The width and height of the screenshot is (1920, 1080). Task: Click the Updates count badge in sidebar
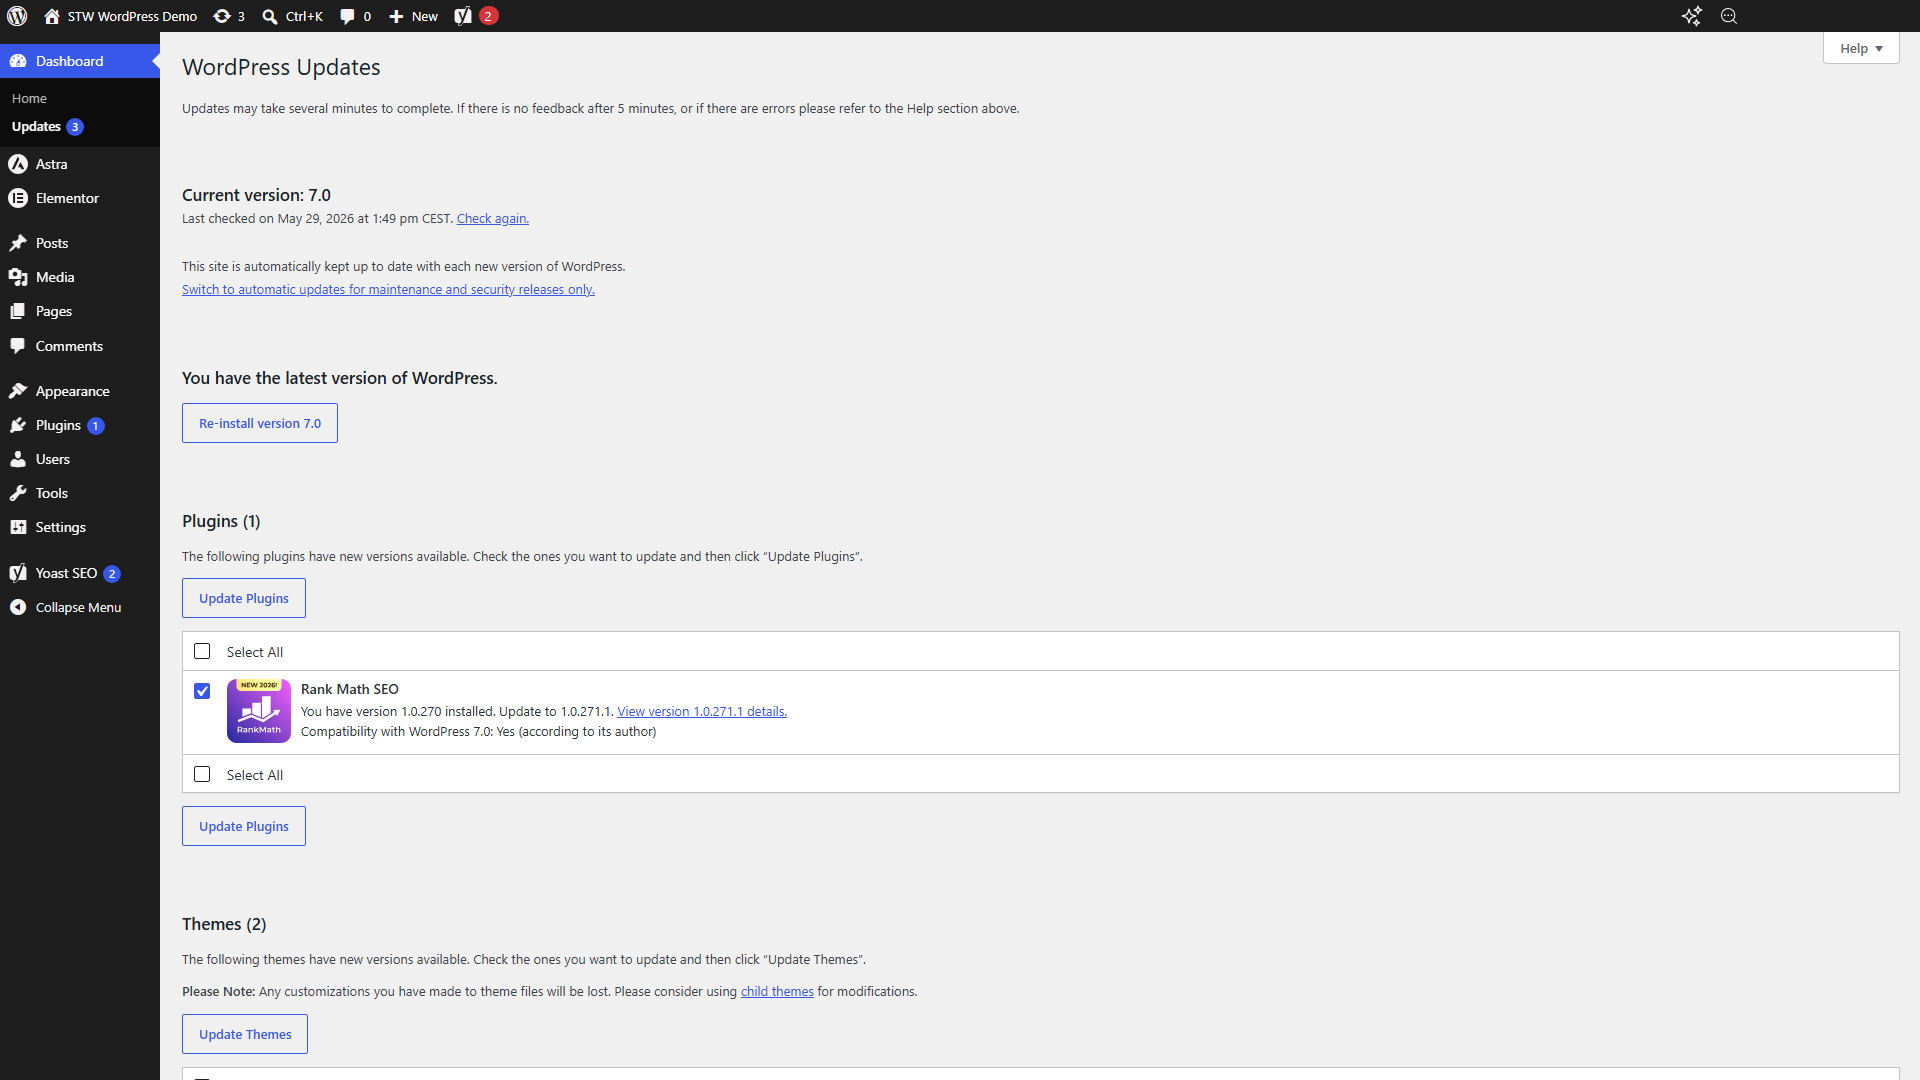coord(75,127)
